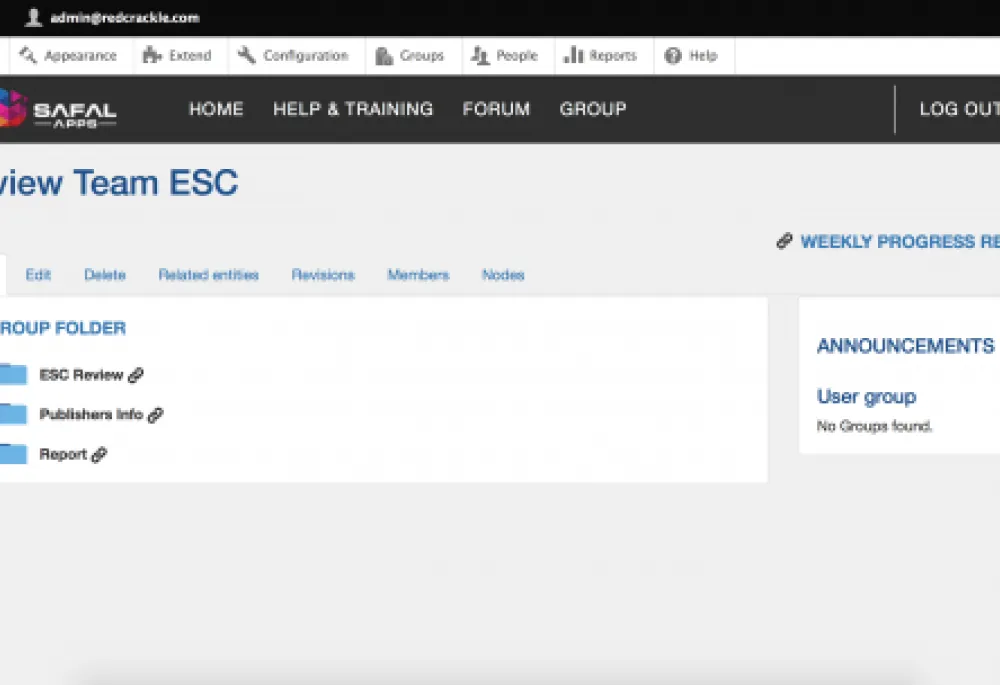Click the Appearance paintbrush icon

[27, 55]
